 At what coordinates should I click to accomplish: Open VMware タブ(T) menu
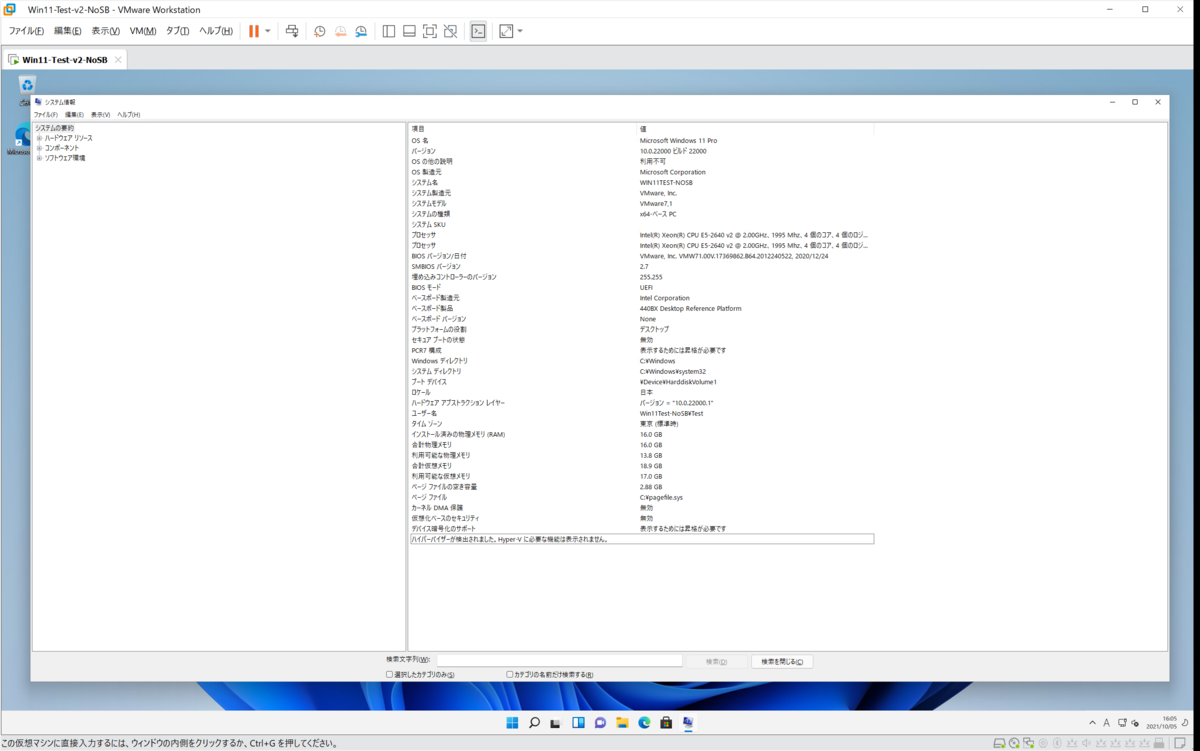point(177,31)
